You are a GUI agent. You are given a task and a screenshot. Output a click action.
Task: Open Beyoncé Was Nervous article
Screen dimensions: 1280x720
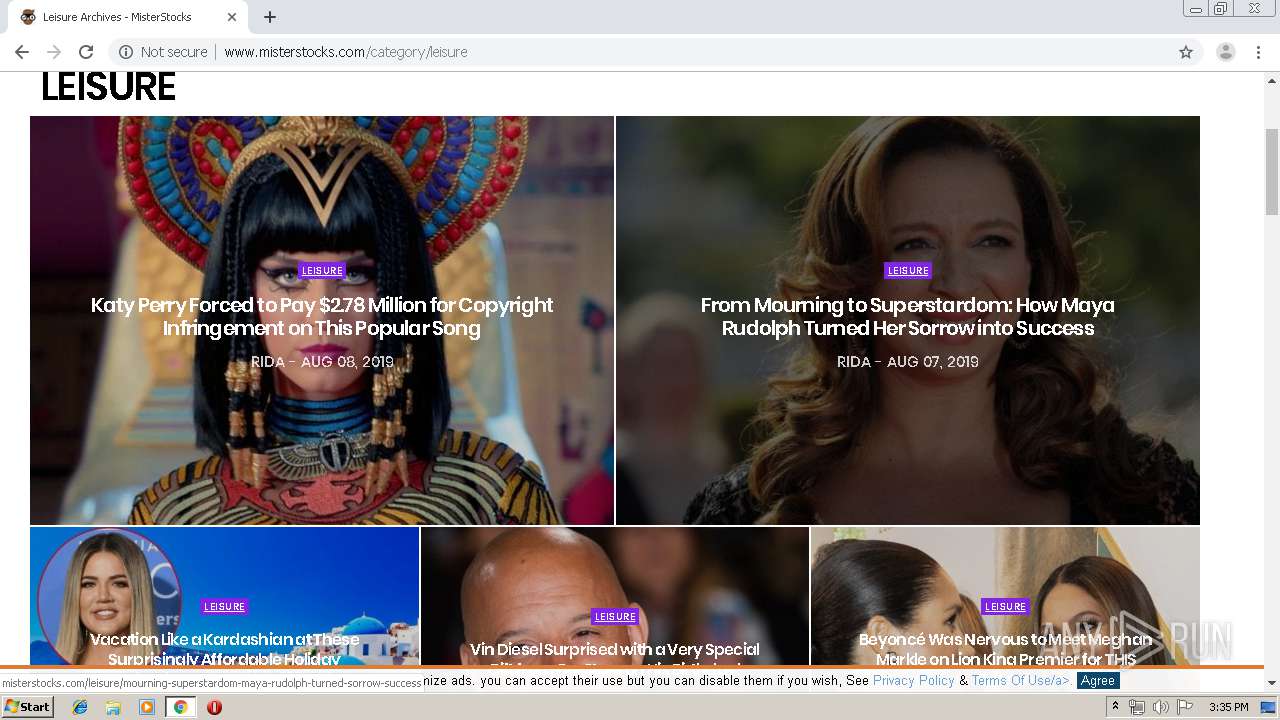click(x=1005, y=649)
